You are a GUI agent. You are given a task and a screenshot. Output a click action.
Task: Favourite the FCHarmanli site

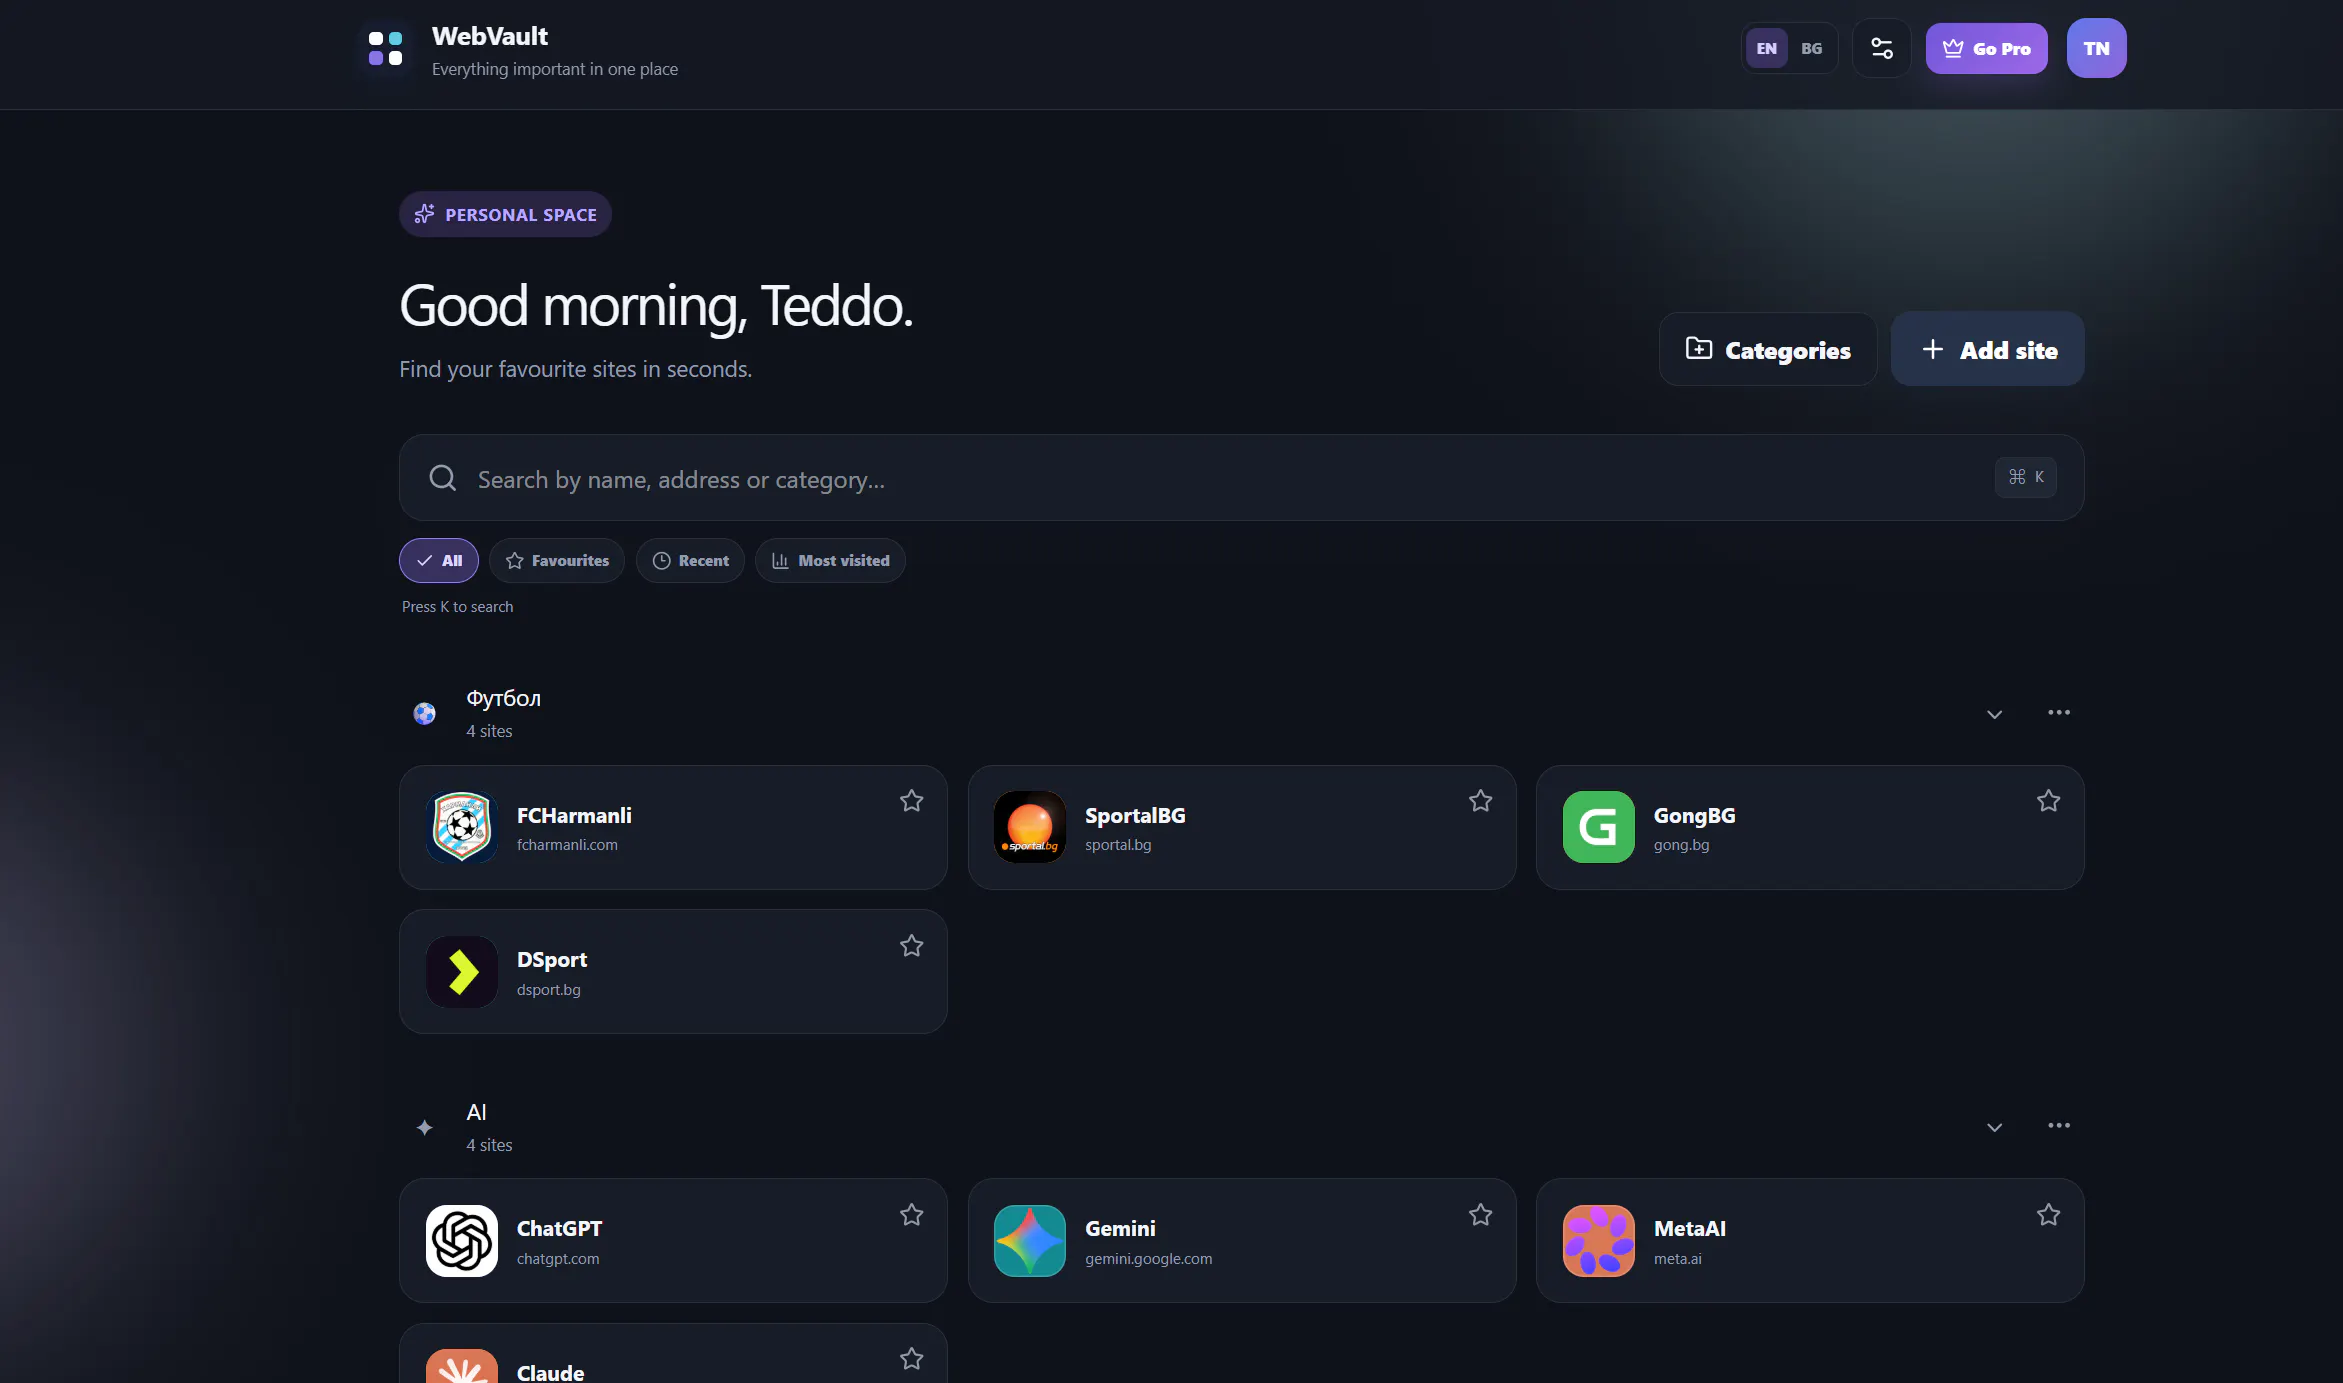[x=911, y=801]
